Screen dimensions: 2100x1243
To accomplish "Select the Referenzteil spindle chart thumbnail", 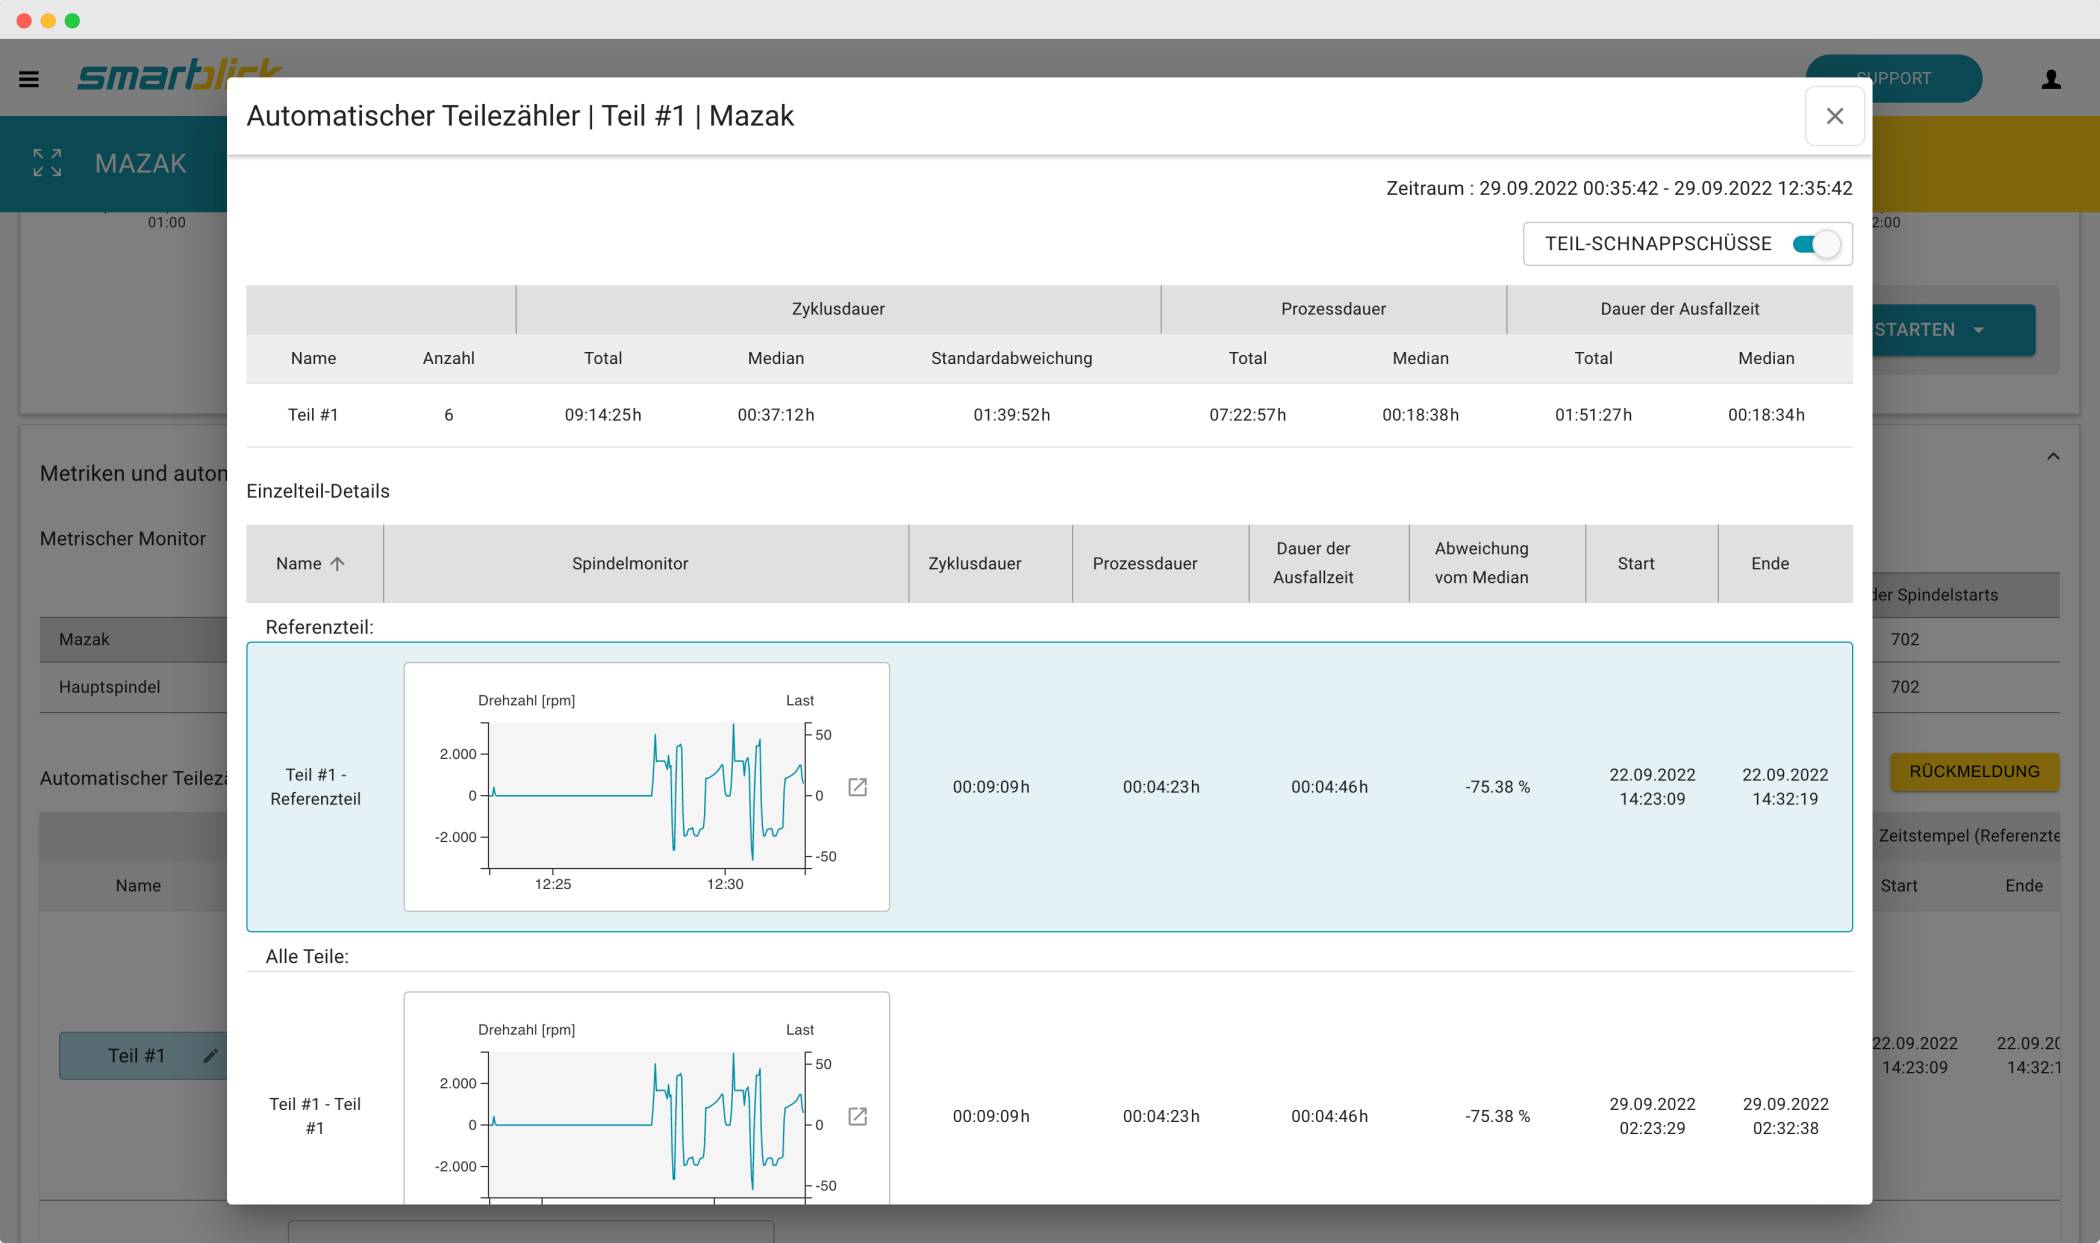I will point(646,787).
